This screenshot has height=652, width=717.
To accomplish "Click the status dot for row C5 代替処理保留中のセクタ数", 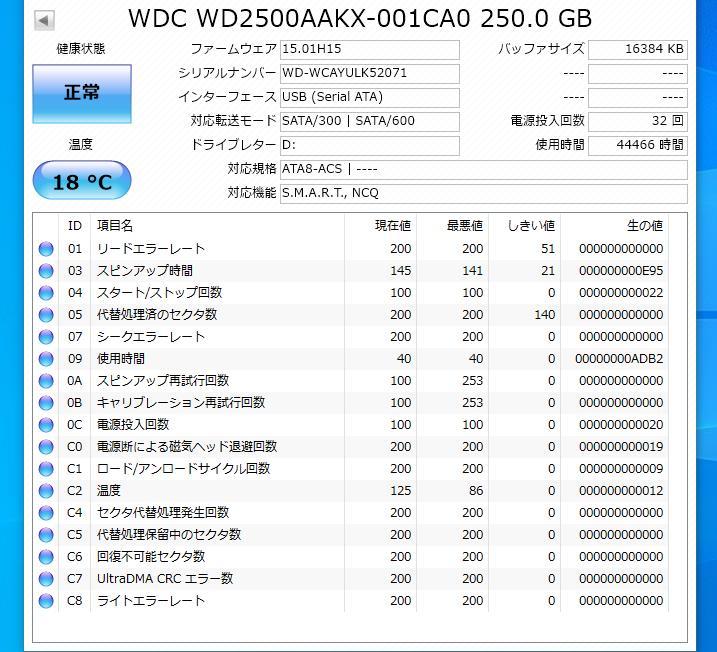I will point(46,535).
